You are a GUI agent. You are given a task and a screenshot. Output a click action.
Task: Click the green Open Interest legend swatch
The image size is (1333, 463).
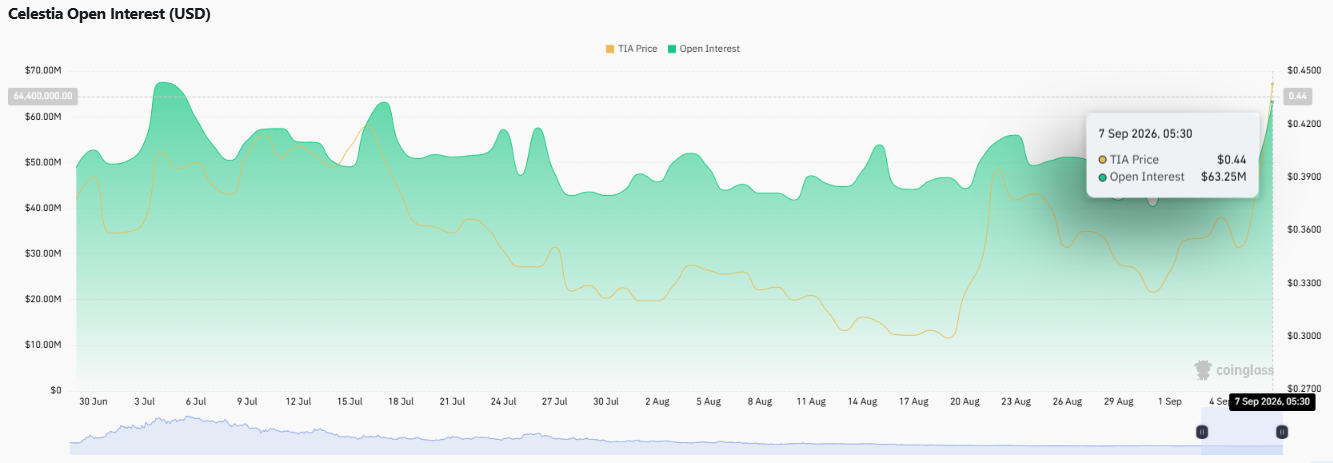click(x=673, y=48)
